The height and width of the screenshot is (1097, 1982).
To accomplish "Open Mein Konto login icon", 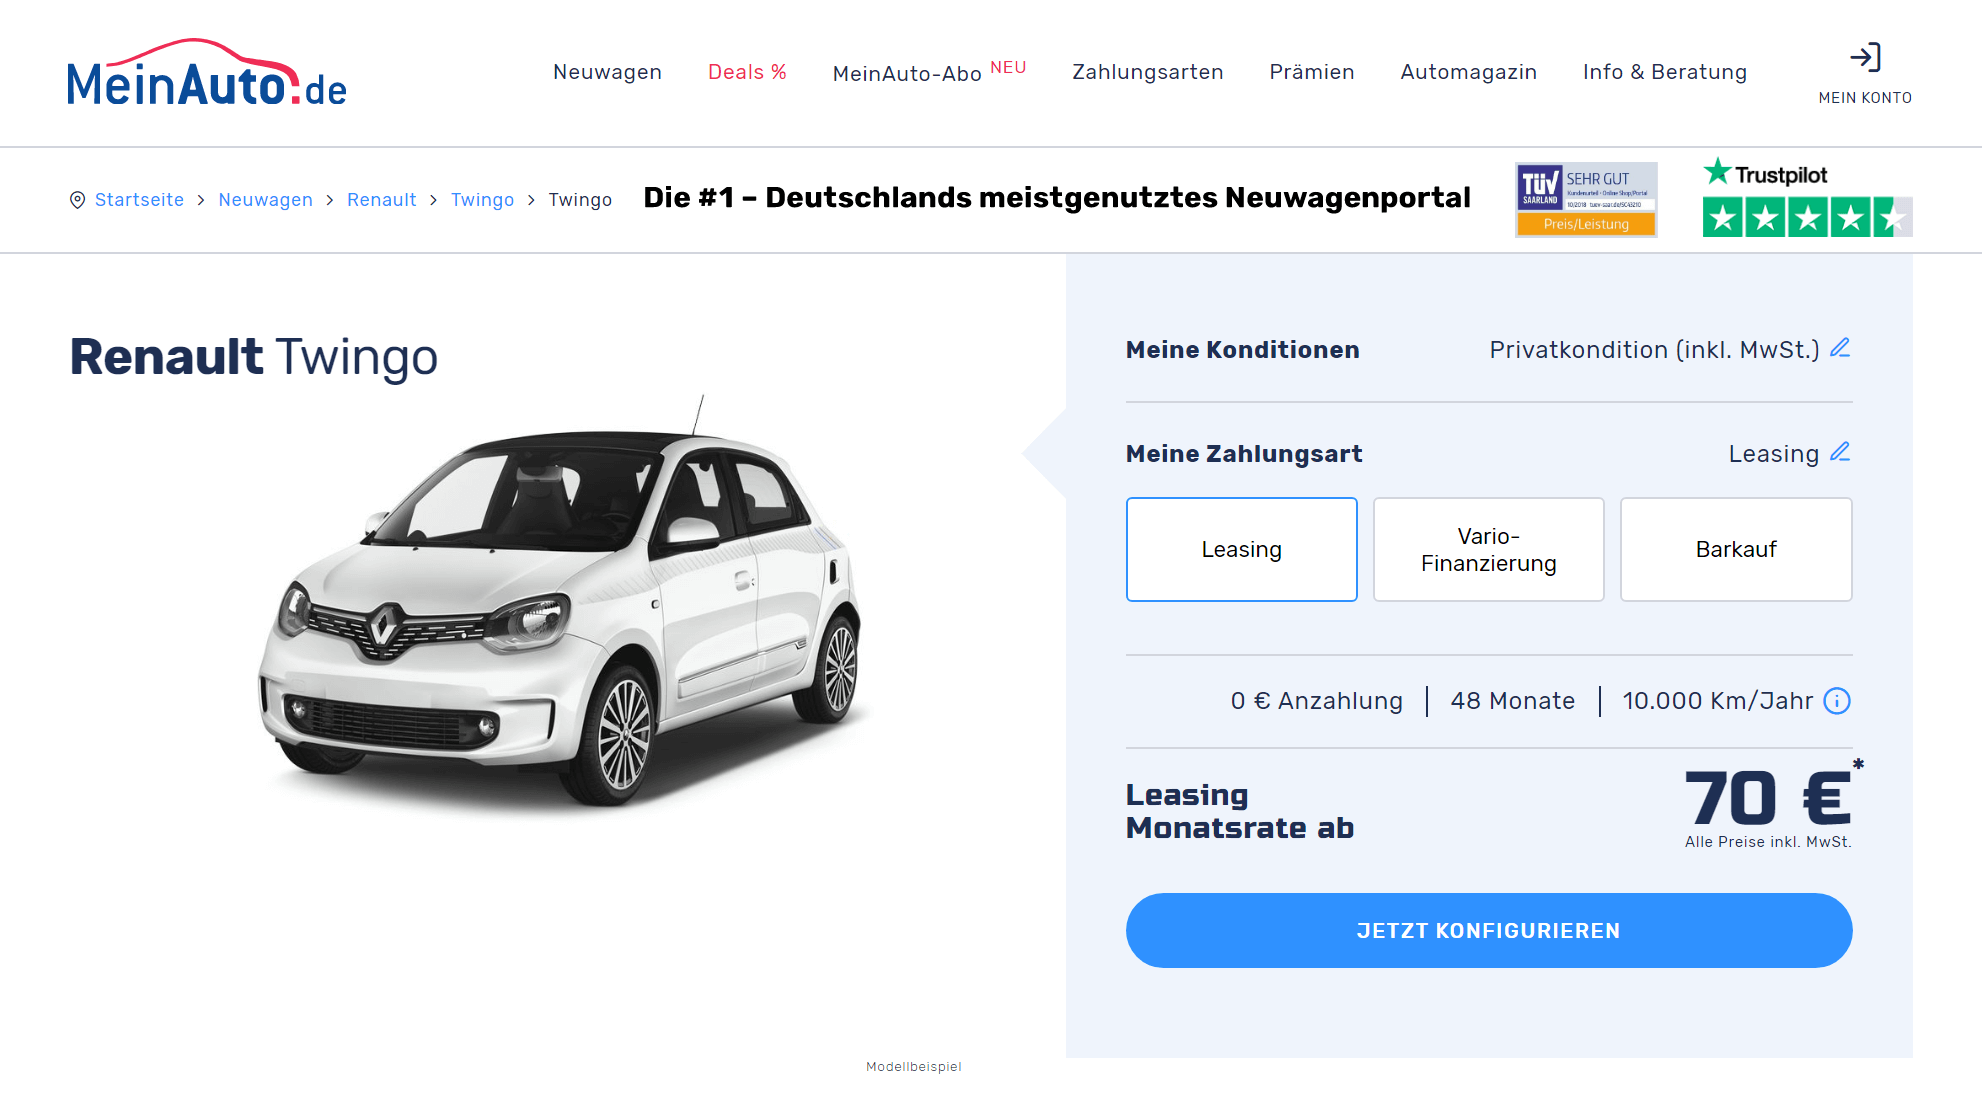I will [x=1865, y=57].
